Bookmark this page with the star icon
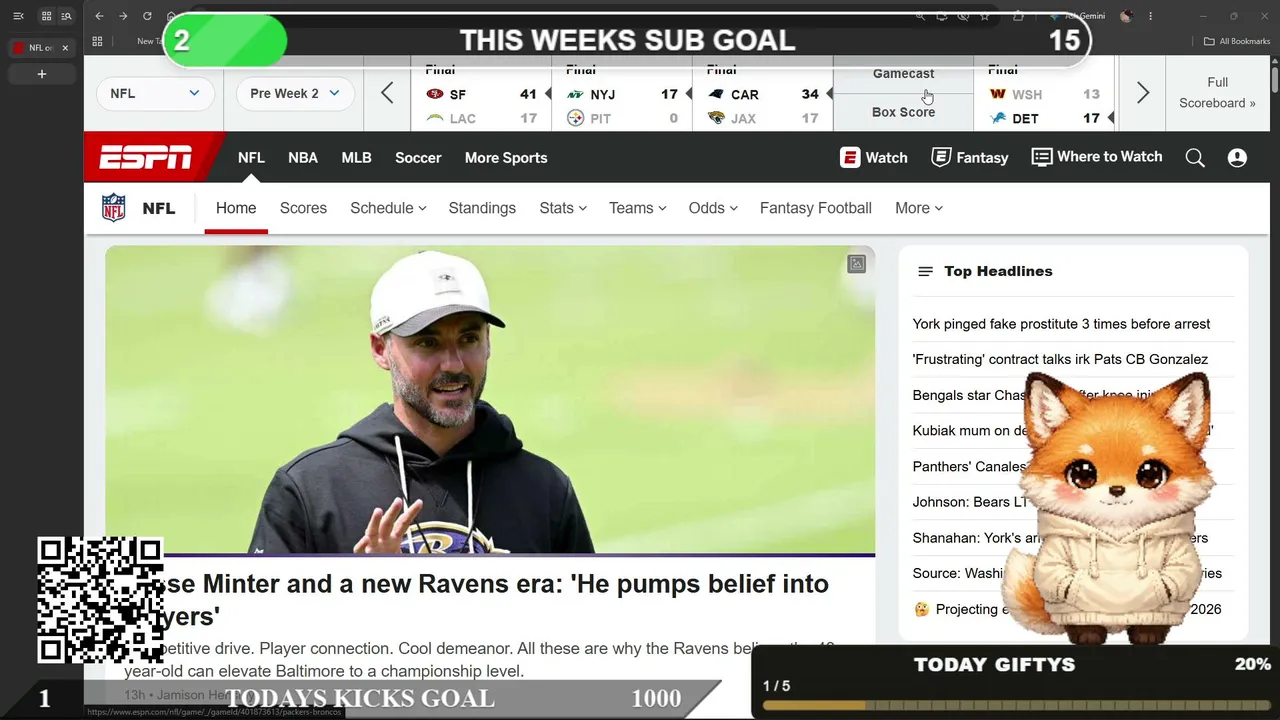This screenshot has height=720, width=1280. click(985, 16)
